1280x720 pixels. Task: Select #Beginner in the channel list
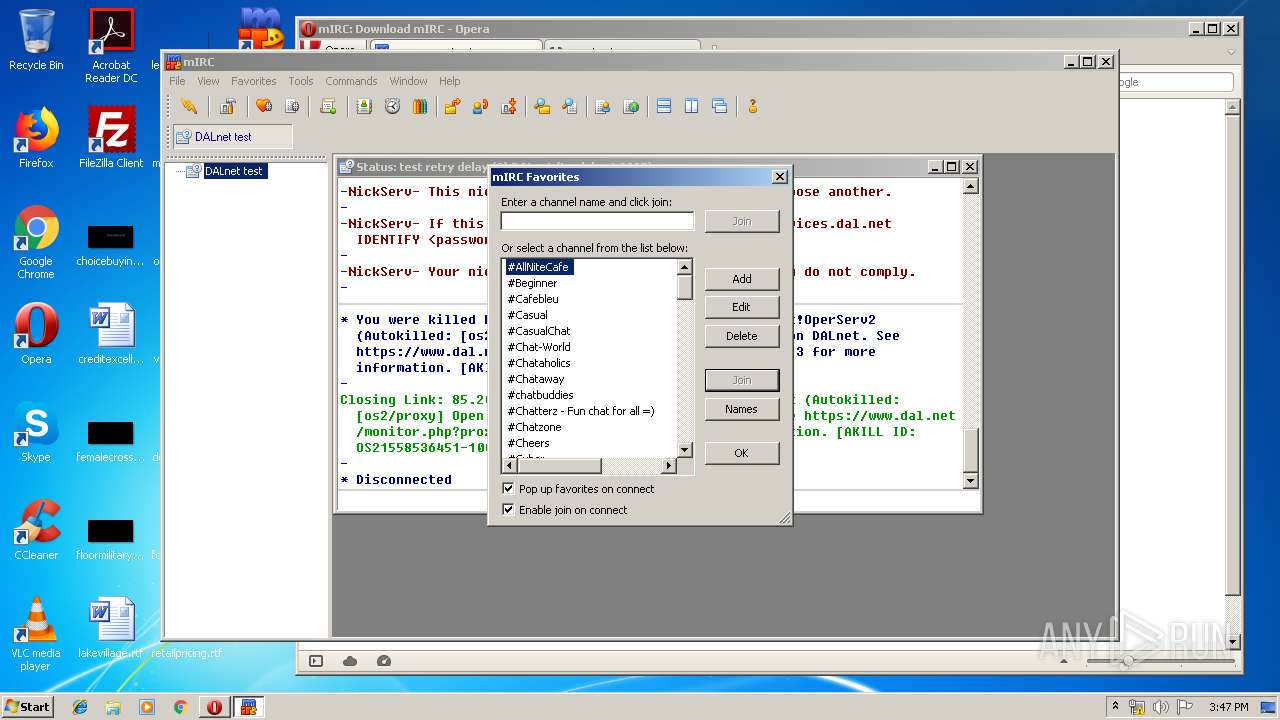tap(532, 283)
